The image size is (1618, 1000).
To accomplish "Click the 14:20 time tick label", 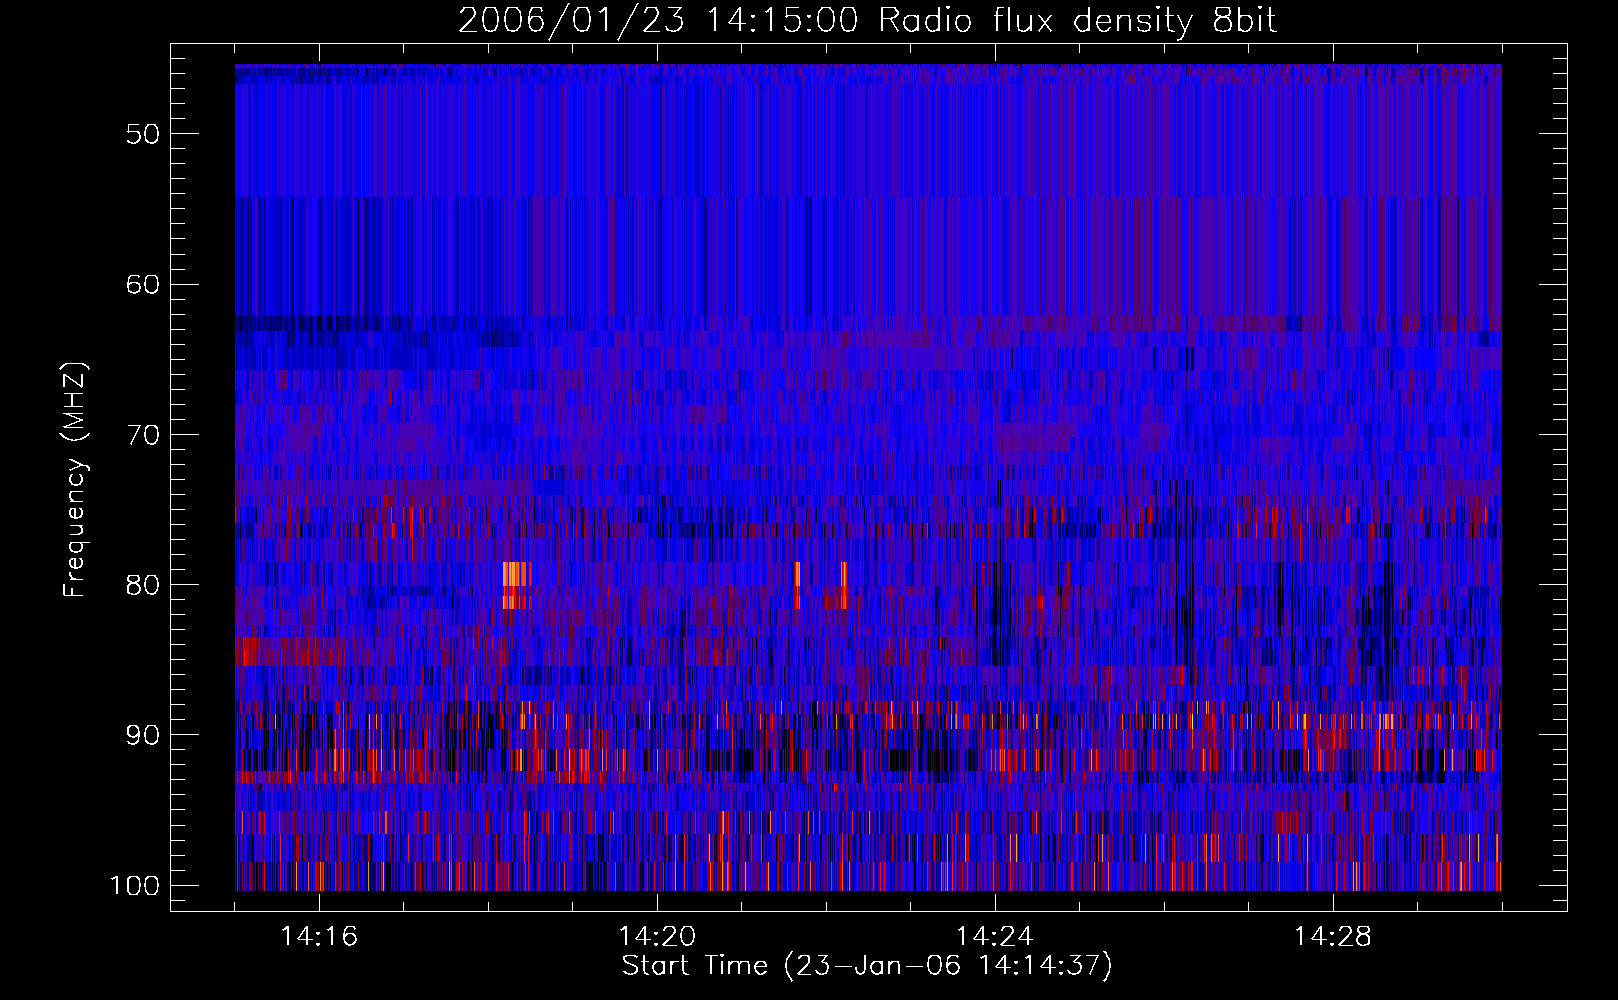I will [657, 937].
